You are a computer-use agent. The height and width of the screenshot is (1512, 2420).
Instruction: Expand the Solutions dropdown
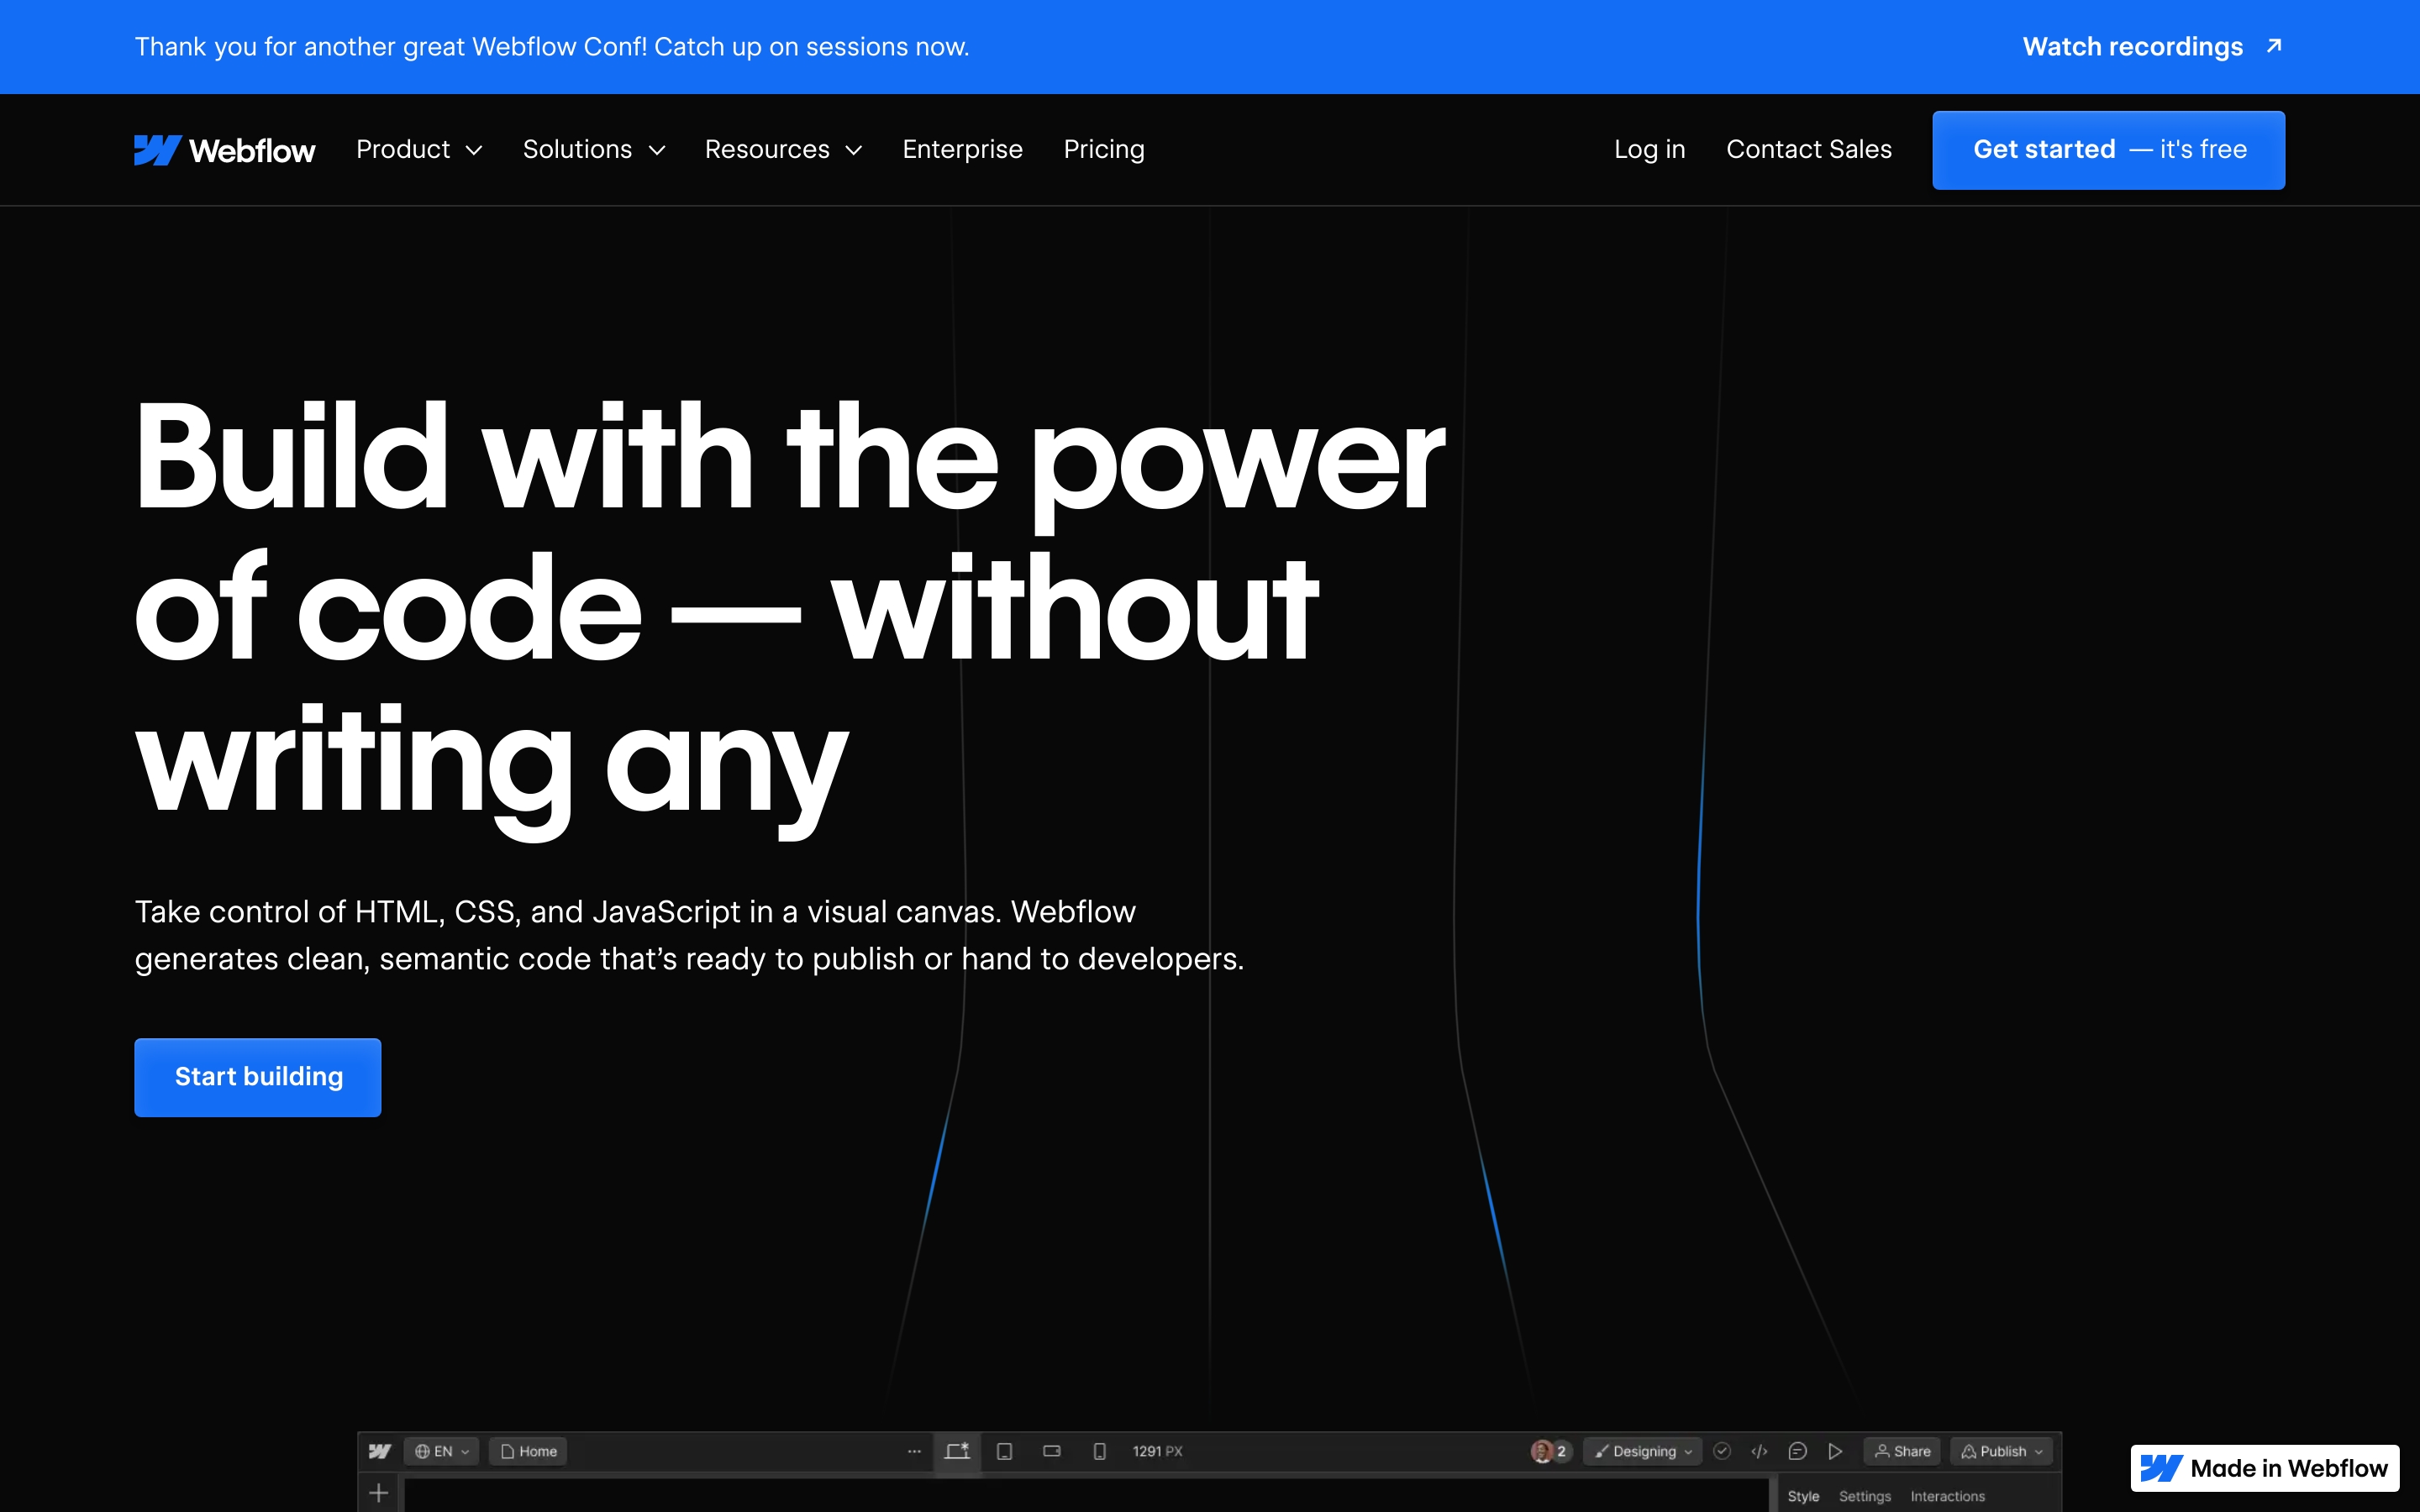[x=593, y=150]
